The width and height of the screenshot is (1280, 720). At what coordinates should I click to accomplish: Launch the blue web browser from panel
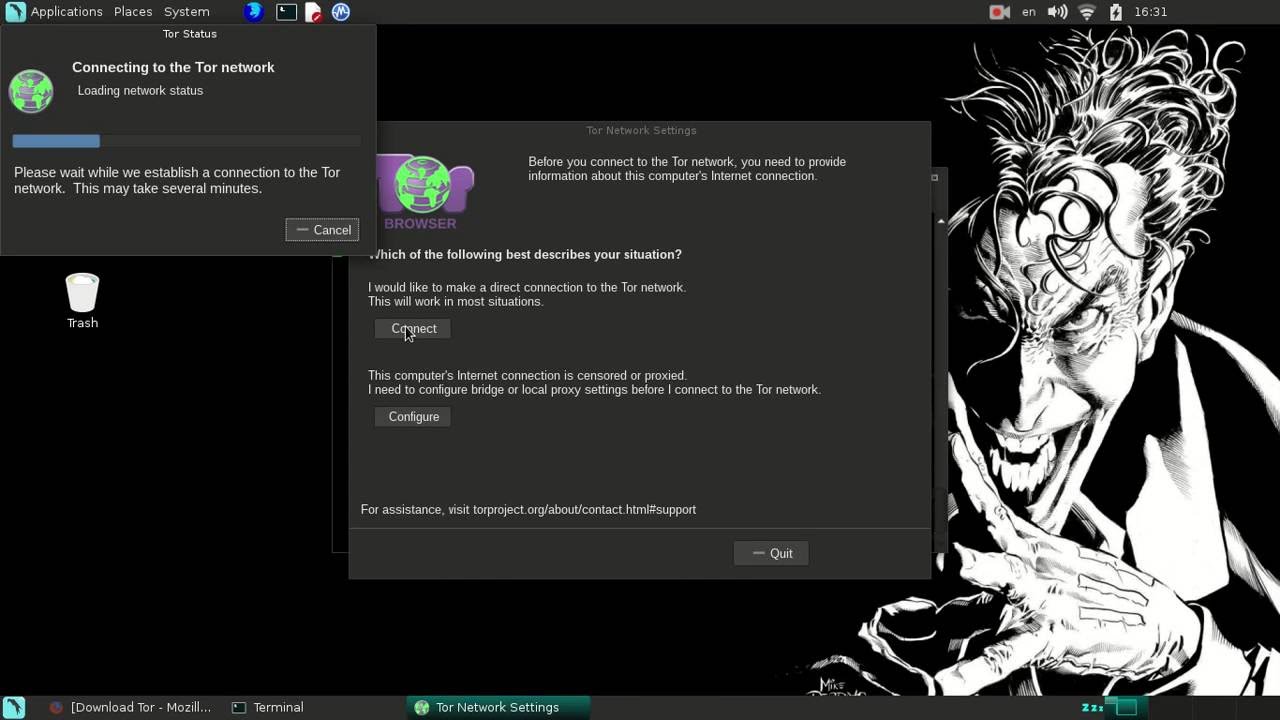(x=254, y=12)
